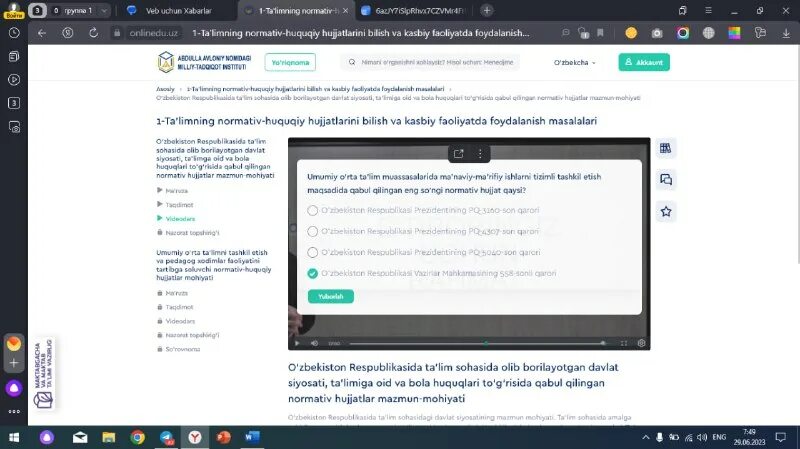Open the quiz three-dots options menu

[x=480, y=154]
